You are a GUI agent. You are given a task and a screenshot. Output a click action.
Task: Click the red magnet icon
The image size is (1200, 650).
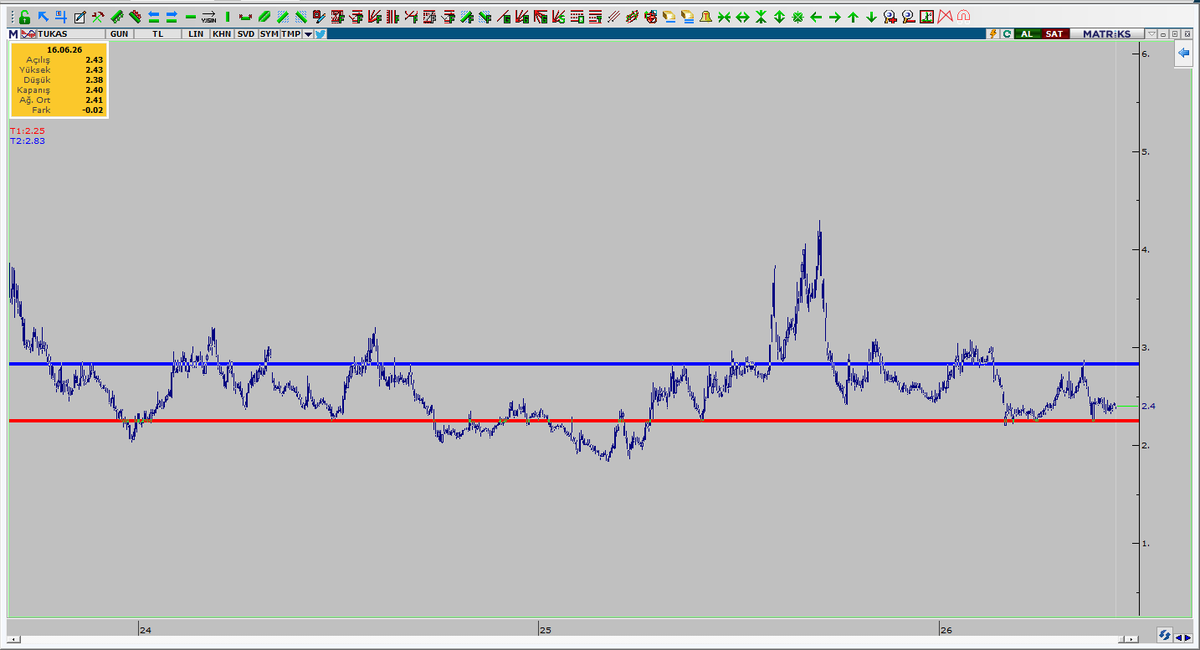(x=963, y=17)
